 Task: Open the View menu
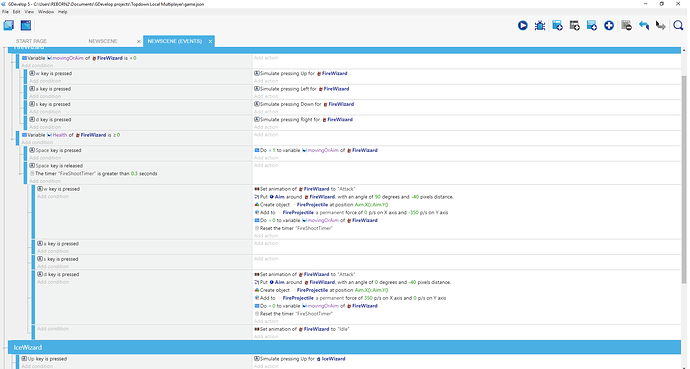pyautogui.click(x=29, y=12)
